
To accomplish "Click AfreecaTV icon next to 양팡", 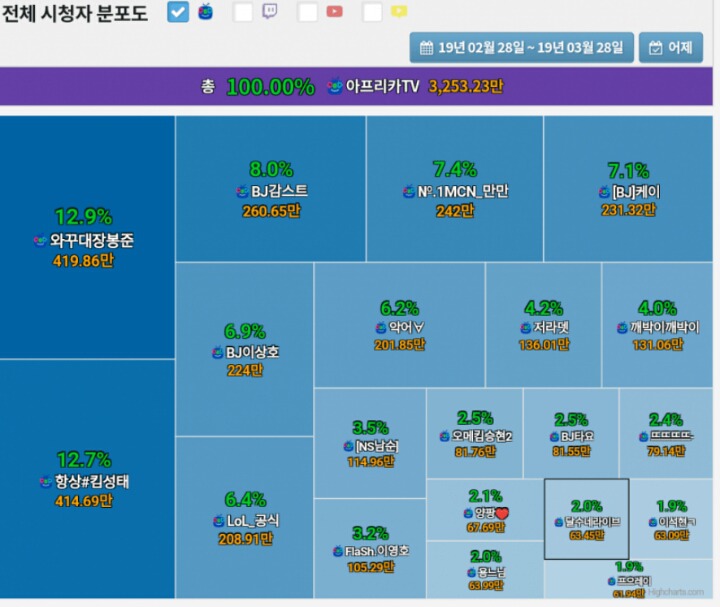I will click(468, 512).
